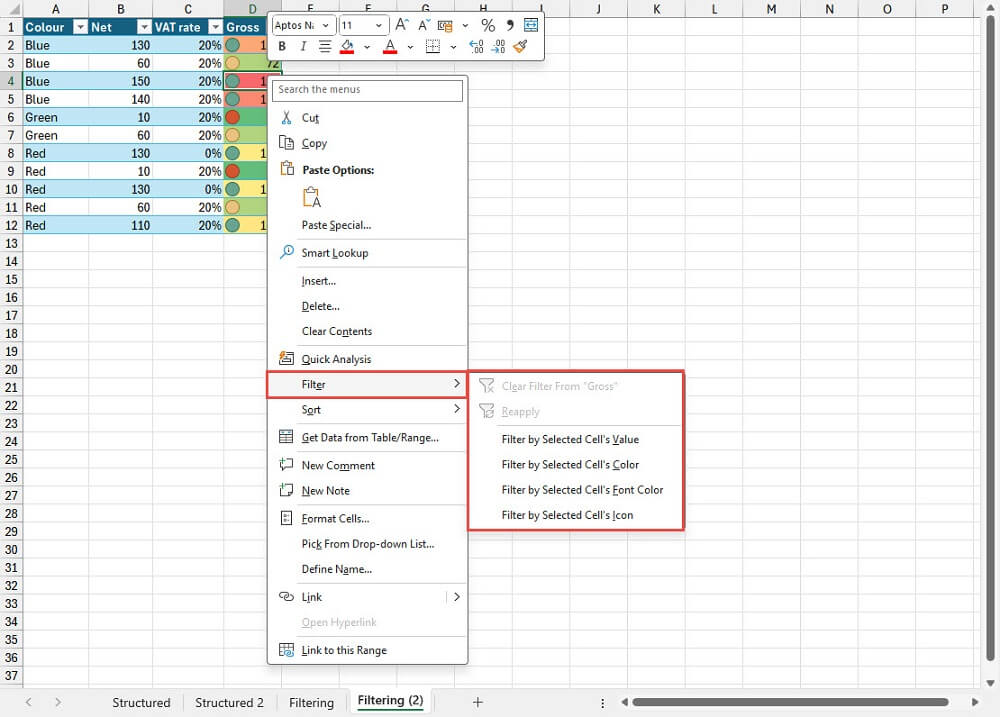Click the Decrease Decimal icon
Viewport: 1000px width, 717px height.
tap(500, 45)
